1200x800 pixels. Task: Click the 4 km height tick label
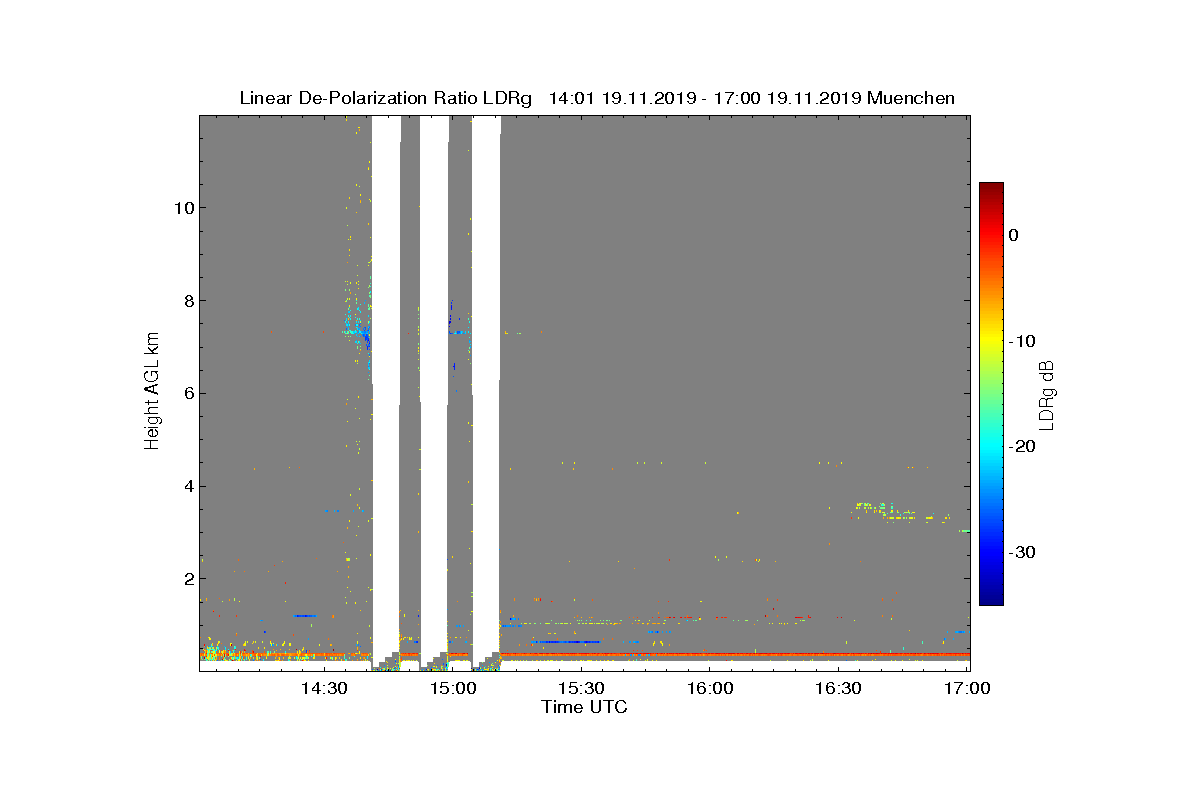188,486
